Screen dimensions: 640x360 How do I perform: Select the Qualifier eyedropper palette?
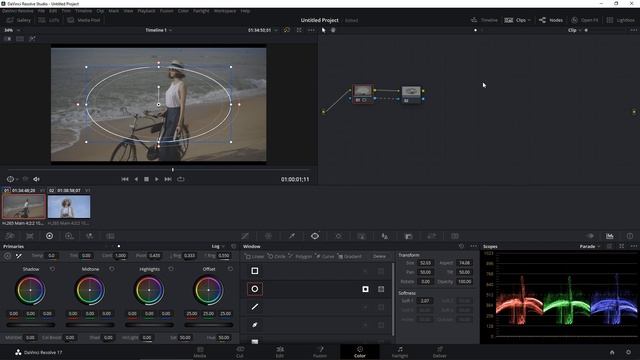click(x=292, y=236)
